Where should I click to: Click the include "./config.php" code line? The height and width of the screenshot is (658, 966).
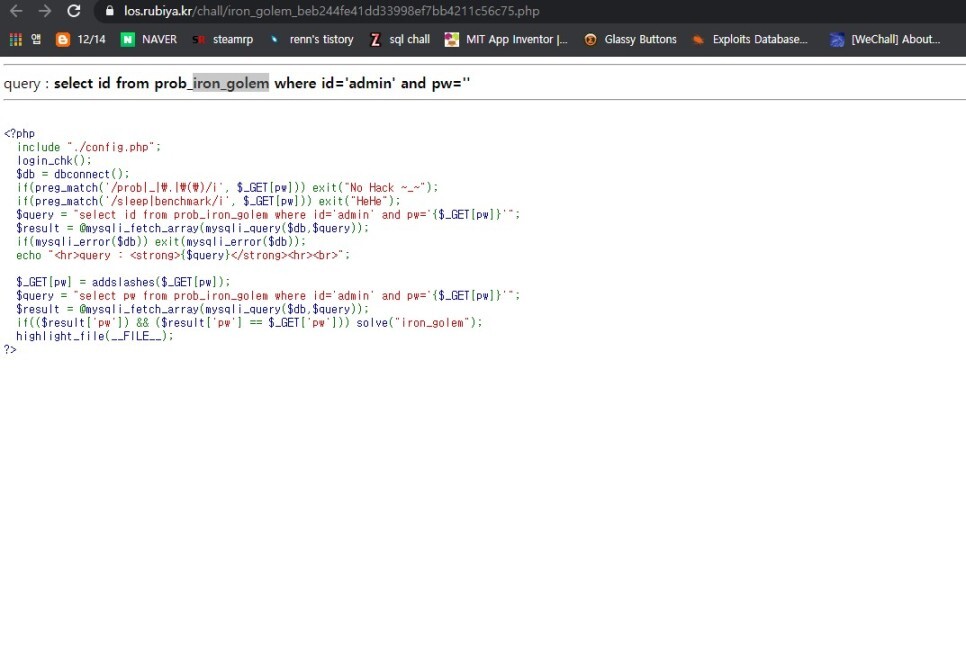pos(89,147)
